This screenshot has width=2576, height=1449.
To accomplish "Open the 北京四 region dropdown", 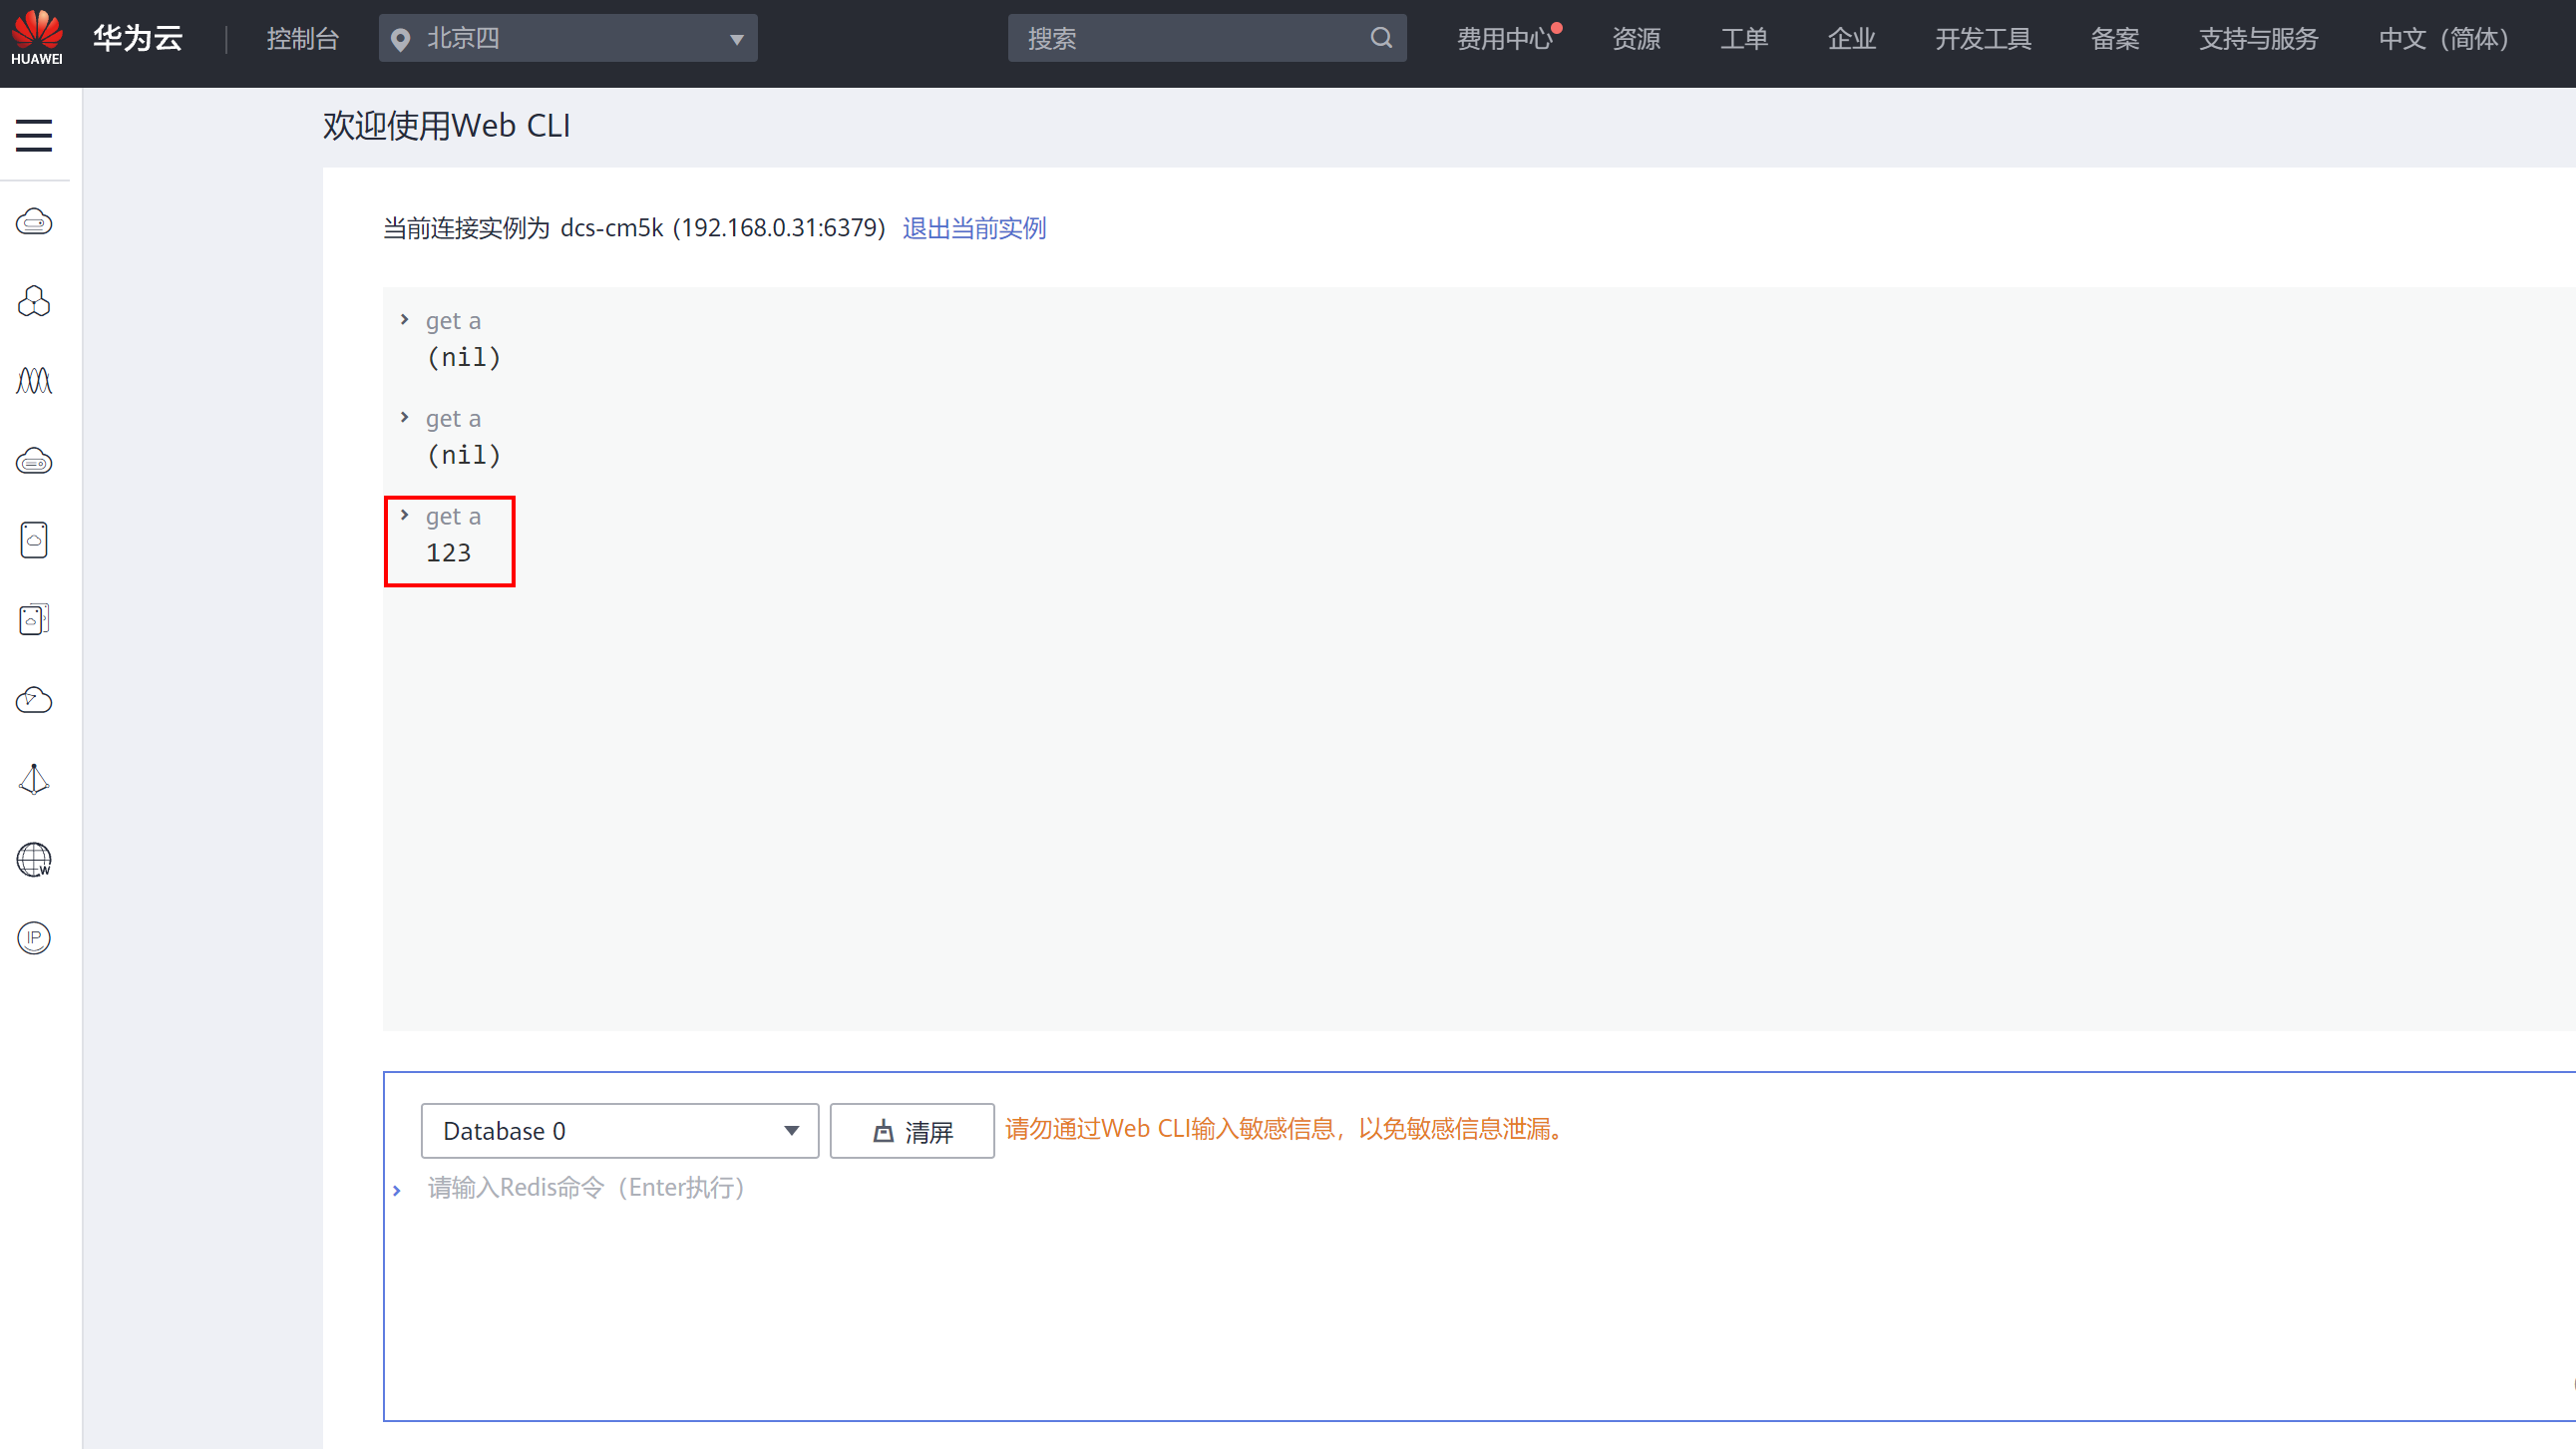I will [568, 39].
